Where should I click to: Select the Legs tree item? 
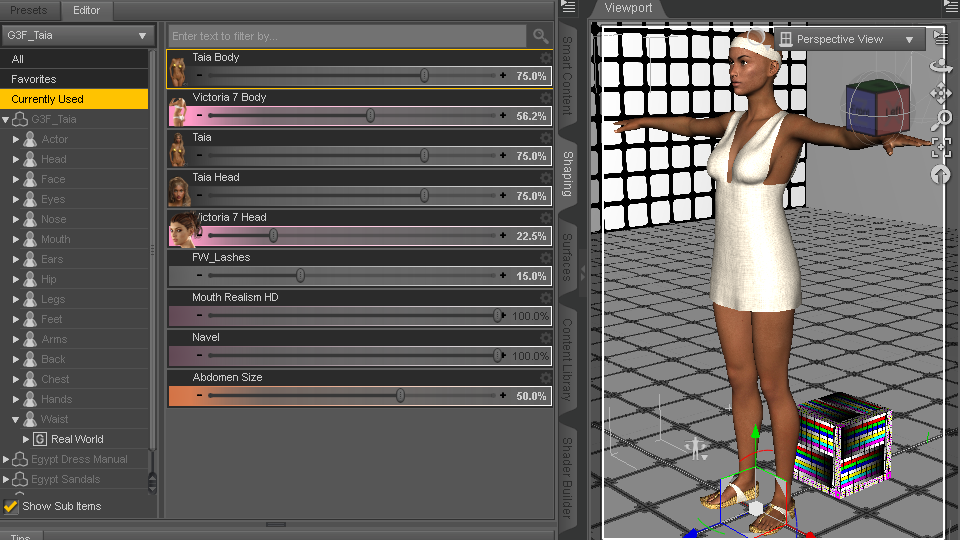(53, 299)
